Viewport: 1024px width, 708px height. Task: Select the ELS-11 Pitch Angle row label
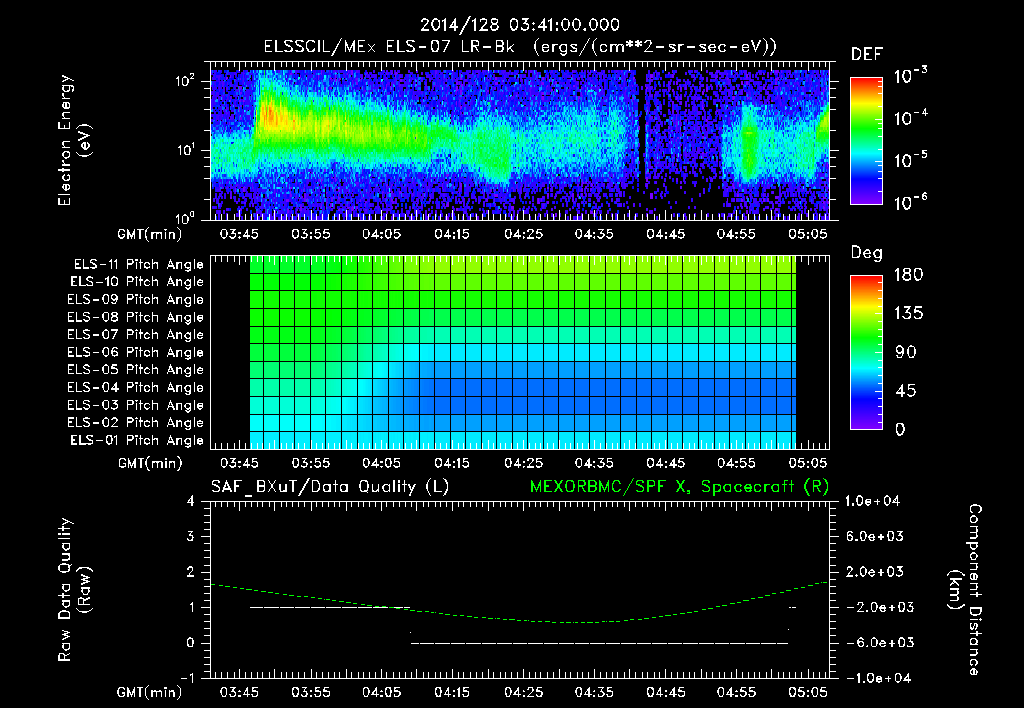pyautogui.click(x=138, y=265)
